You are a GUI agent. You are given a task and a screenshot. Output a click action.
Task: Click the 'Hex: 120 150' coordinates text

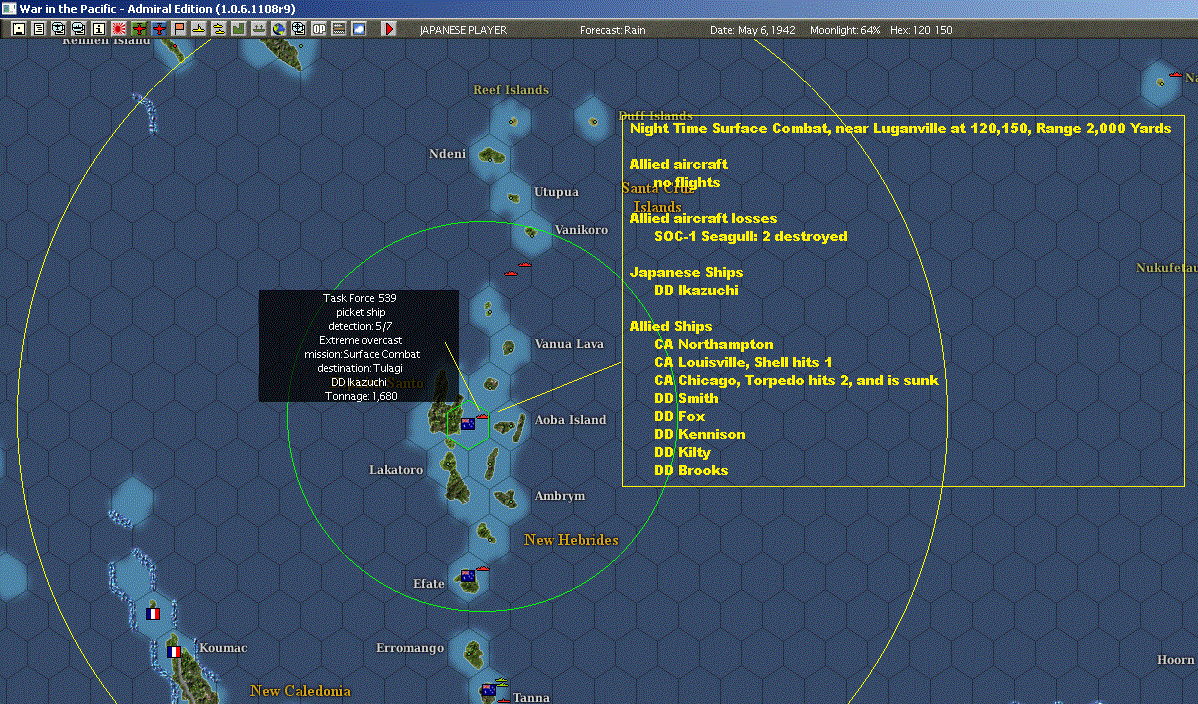(x=921, y=30)
